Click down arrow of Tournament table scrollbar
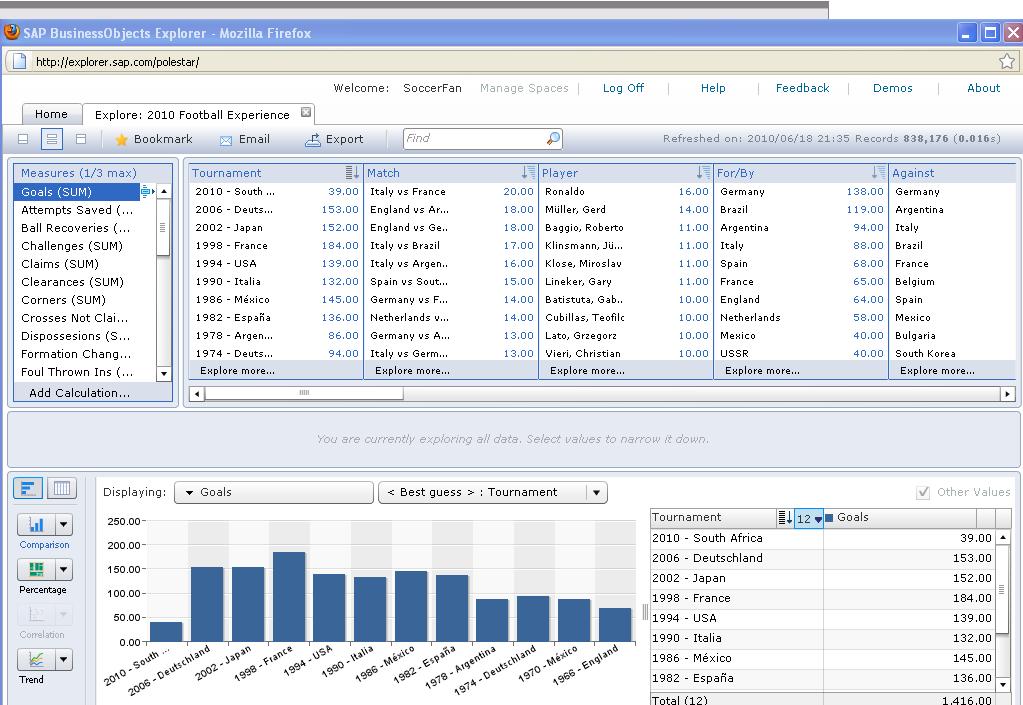Screen dimensions: 1023x705 (x=1003, y=684)
